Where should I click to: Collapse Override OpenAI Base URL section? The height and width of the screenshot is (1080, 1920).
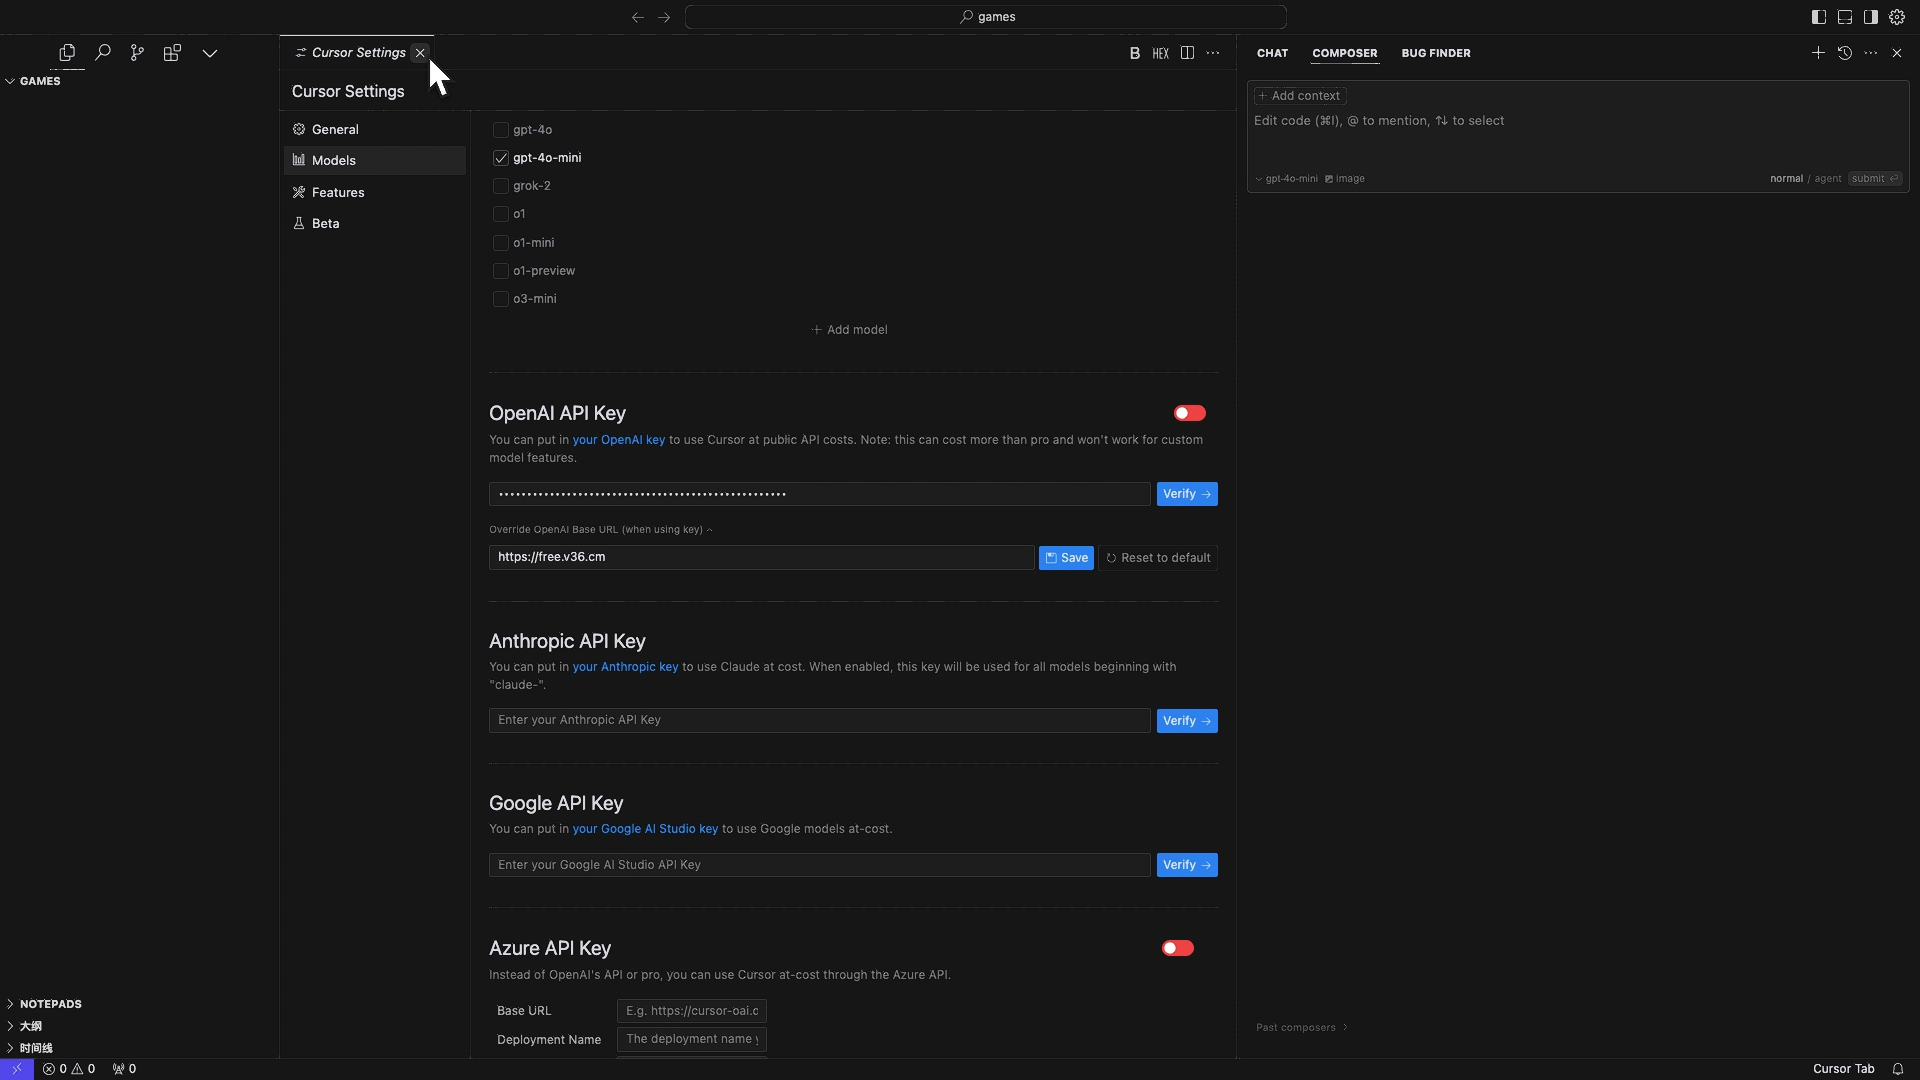tap(601, 530)
